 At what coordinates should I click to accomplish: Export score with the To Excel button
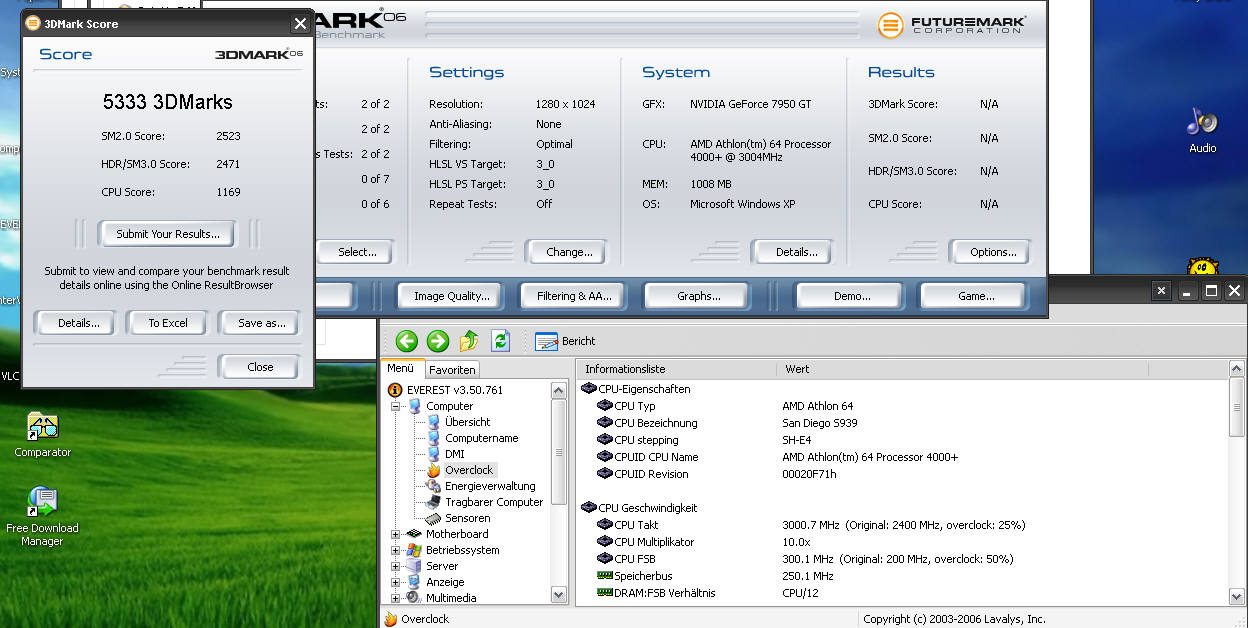pyautogui.click(x=168, y=323)
